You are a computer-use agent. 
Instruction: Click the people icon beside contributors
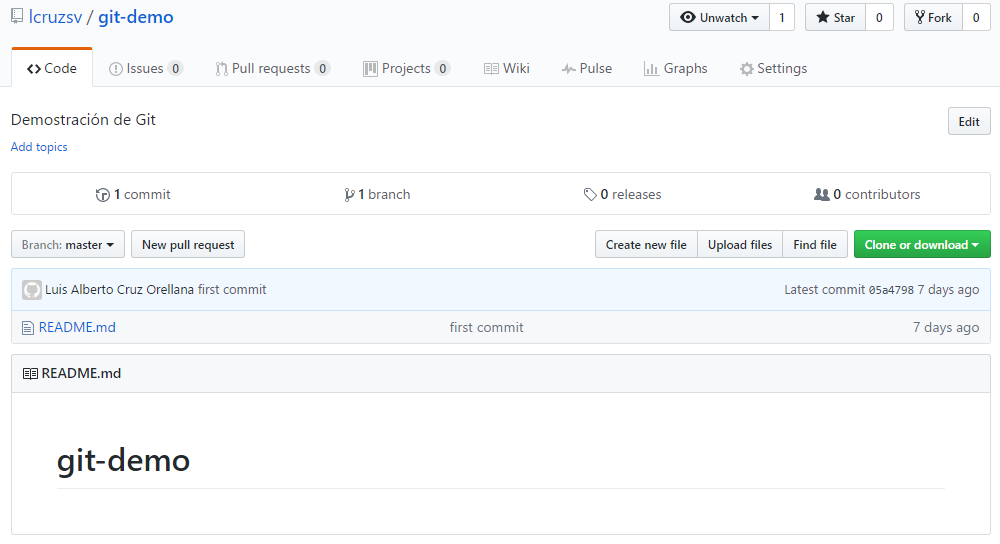click(822, 195)
